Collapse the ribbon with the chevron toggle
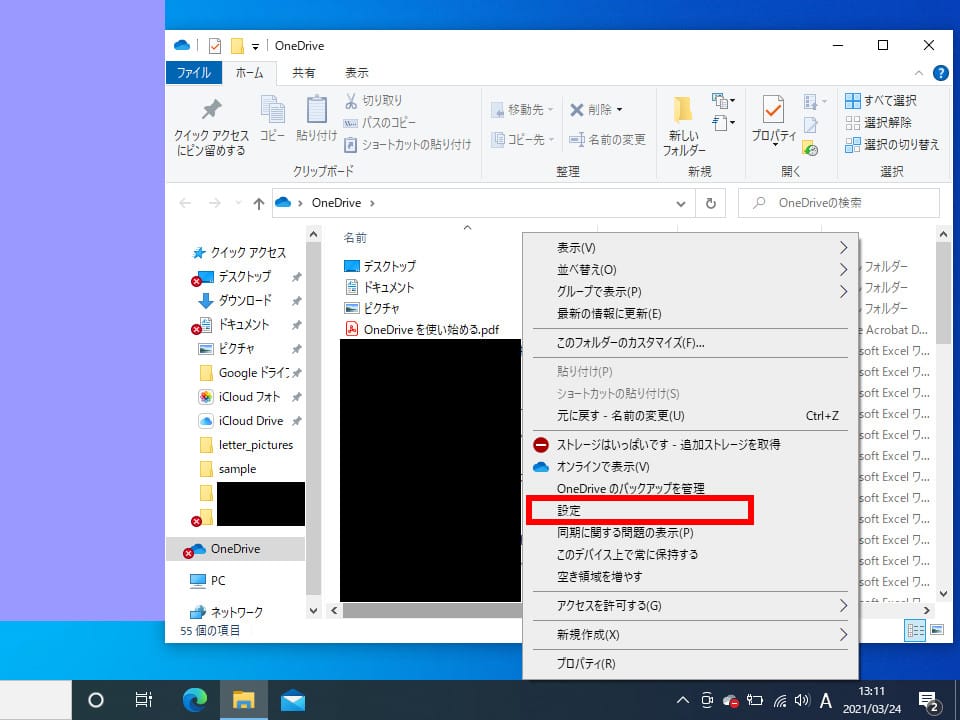The width and height of the screenshot is (960, 720). (x=918, y=72)
